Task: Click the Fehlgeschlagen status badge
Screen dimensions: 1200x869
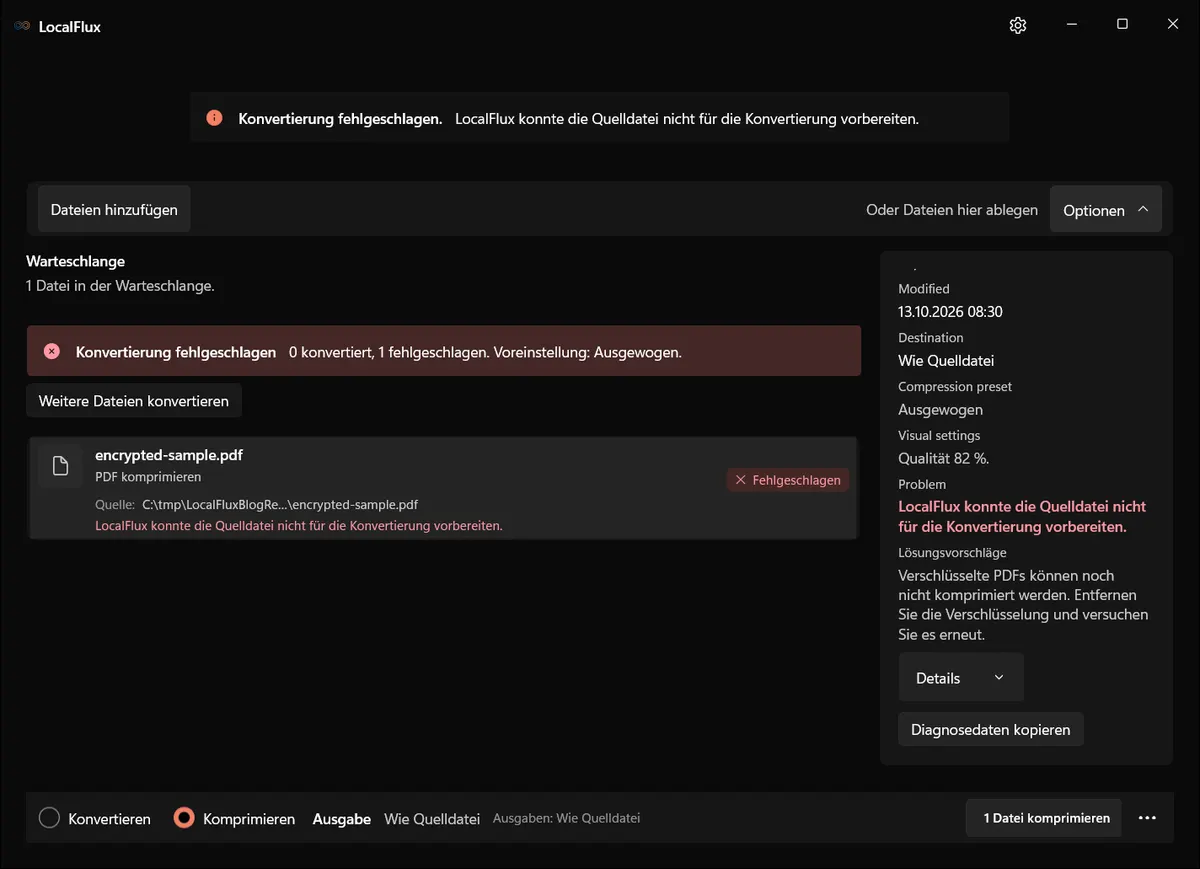Action: (788, 480)
